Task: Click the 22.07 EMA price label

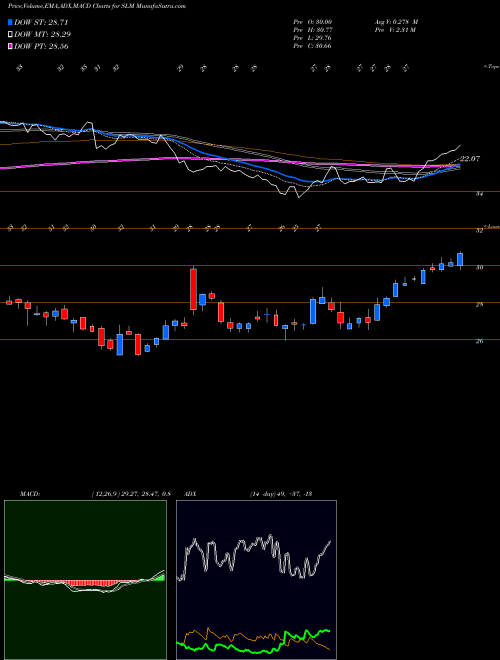Action: pyautogui.click(x=470, y=159)
